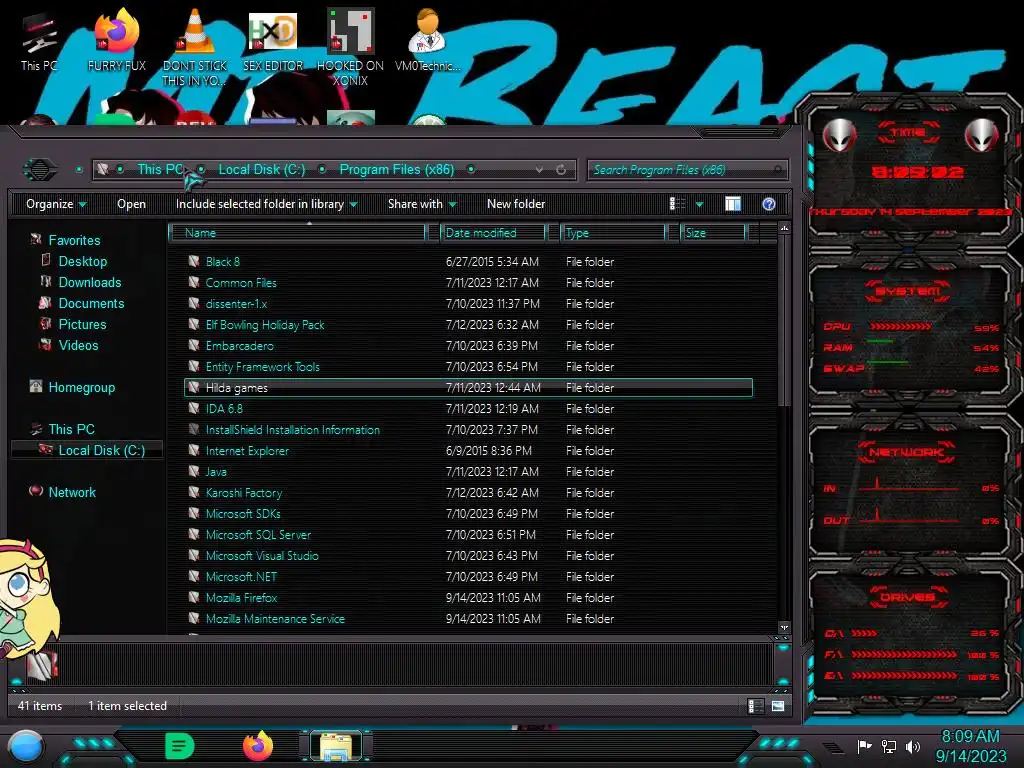This screenshot has width=1024, height=768.
Task: Click the Action Center flag tray icon
Action: coord(864,746)
